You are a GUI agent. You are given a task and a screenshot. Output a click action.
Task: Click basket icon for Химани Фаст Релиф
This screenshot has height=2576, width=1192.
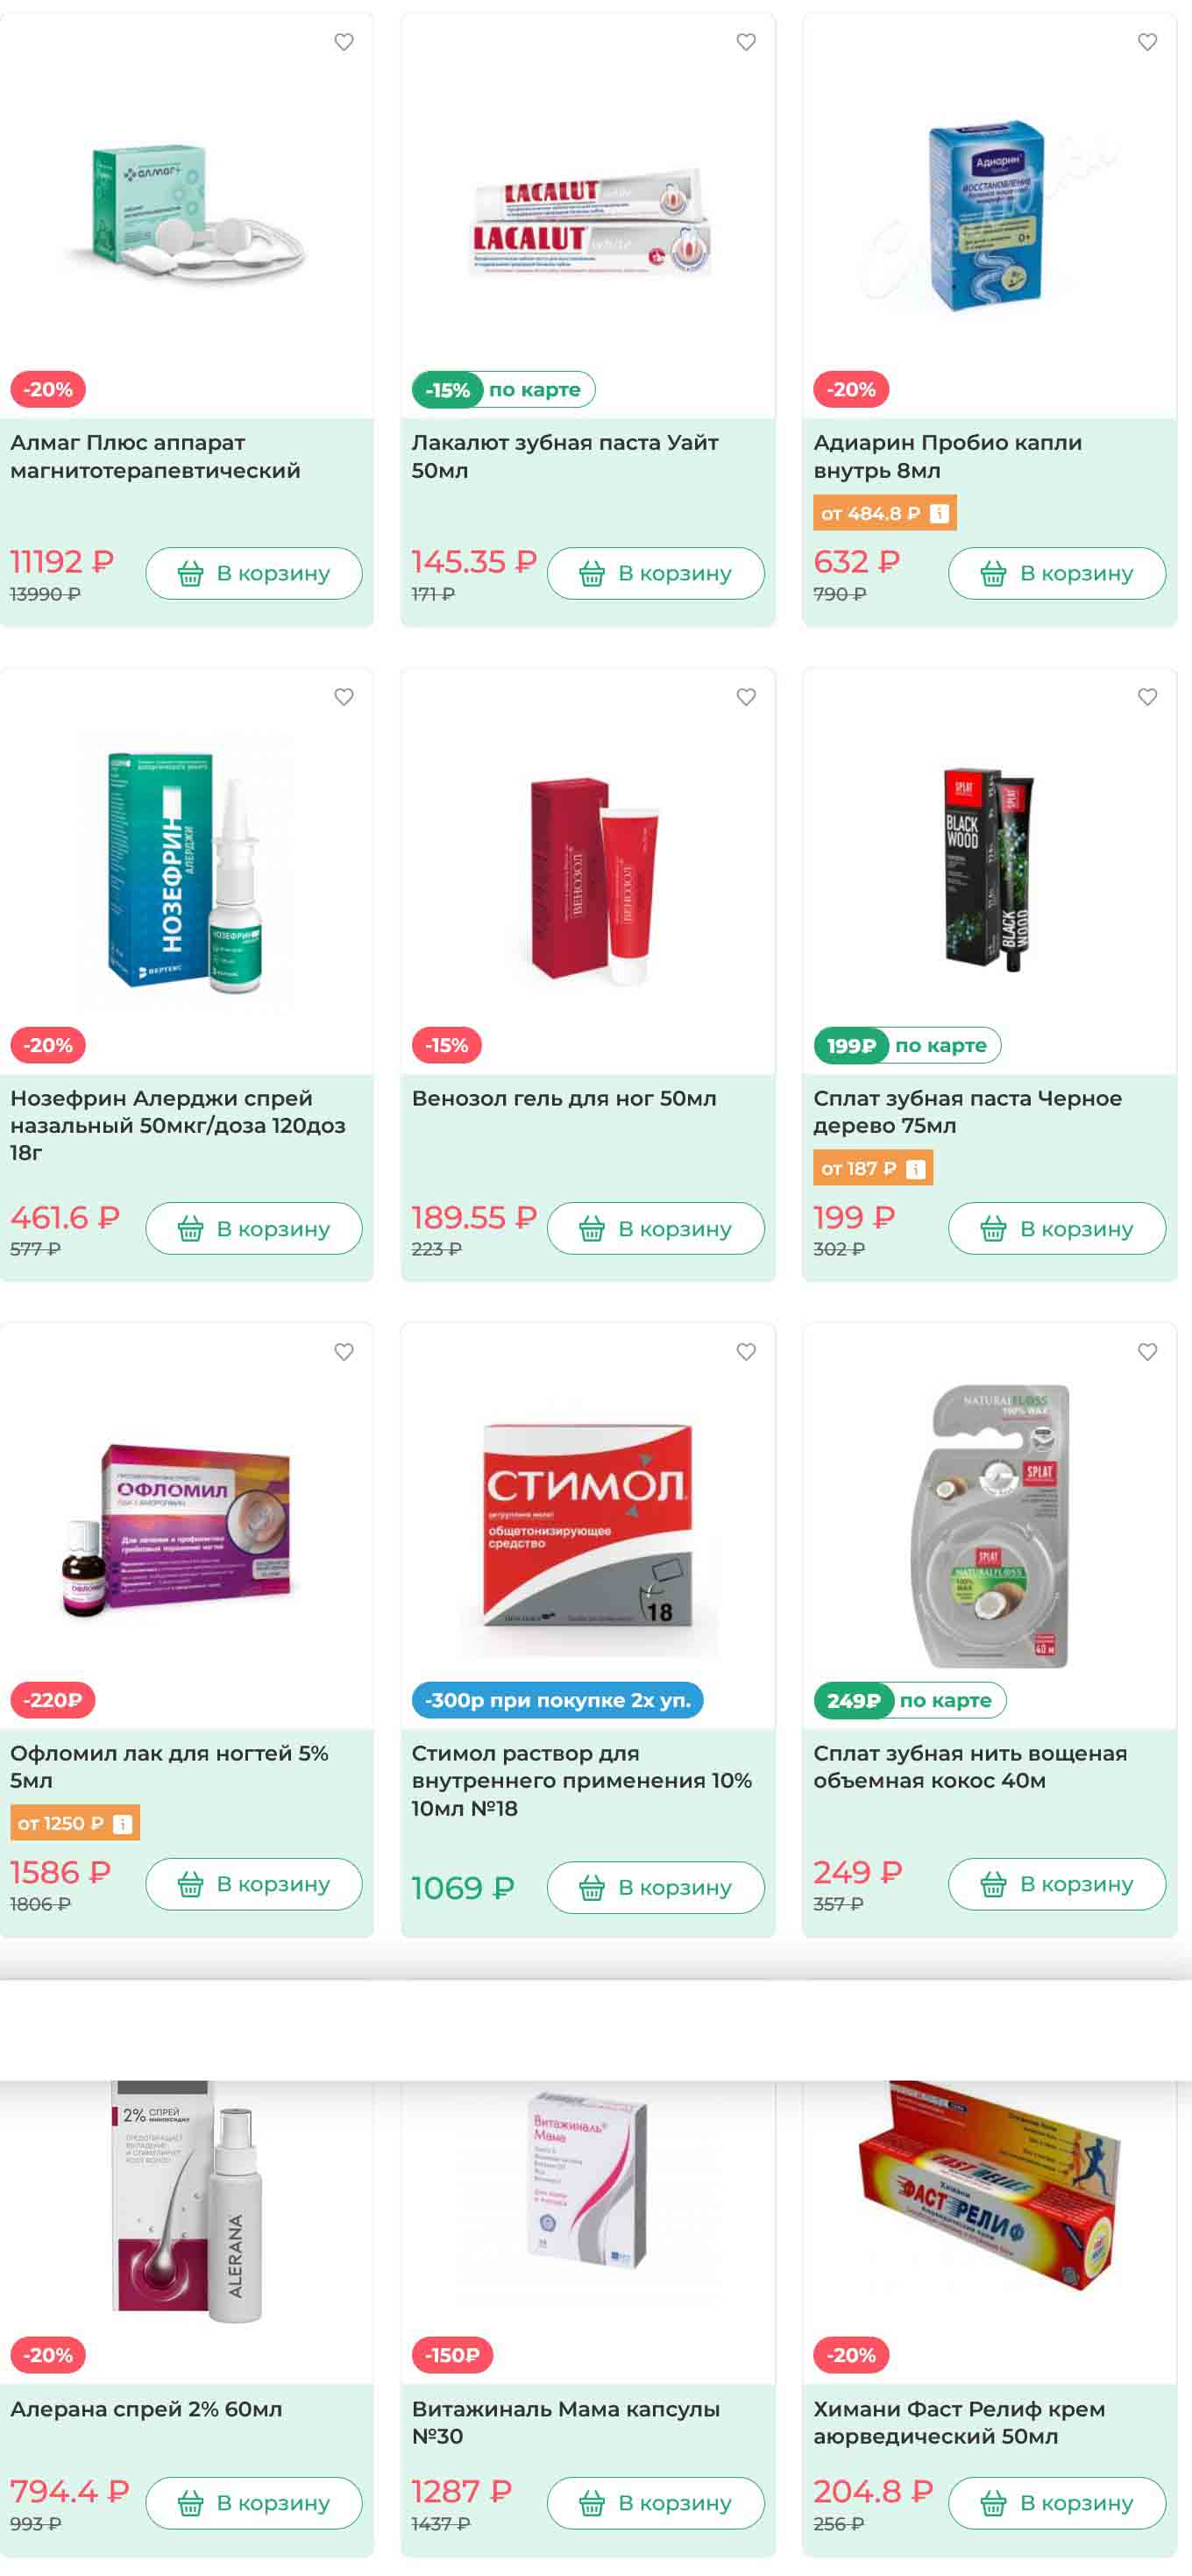[x=992, y=2503]
